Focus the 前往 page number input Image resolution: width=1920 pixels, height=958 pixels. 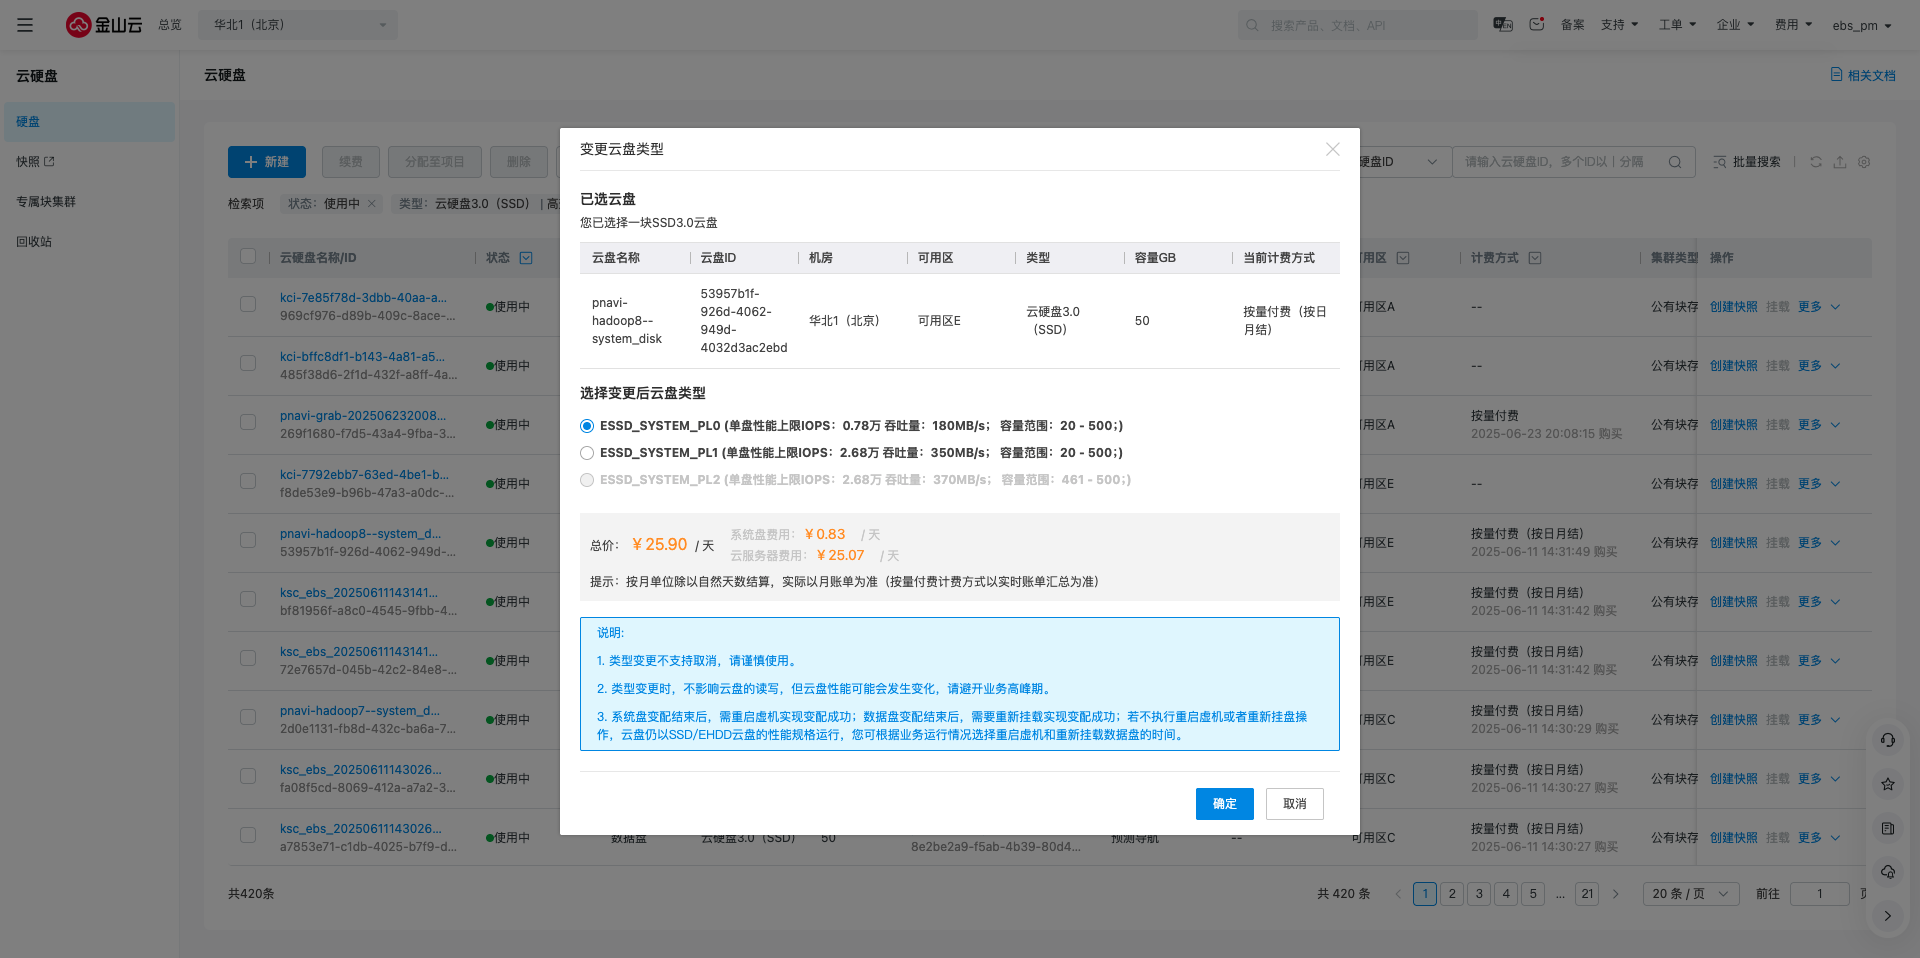1819,894
